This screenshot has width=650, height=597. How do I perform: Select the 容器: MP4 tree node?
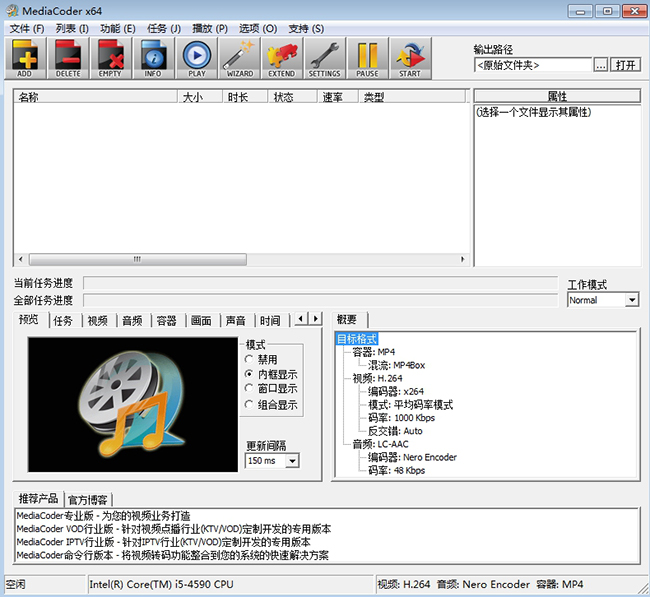pos(374,352)
